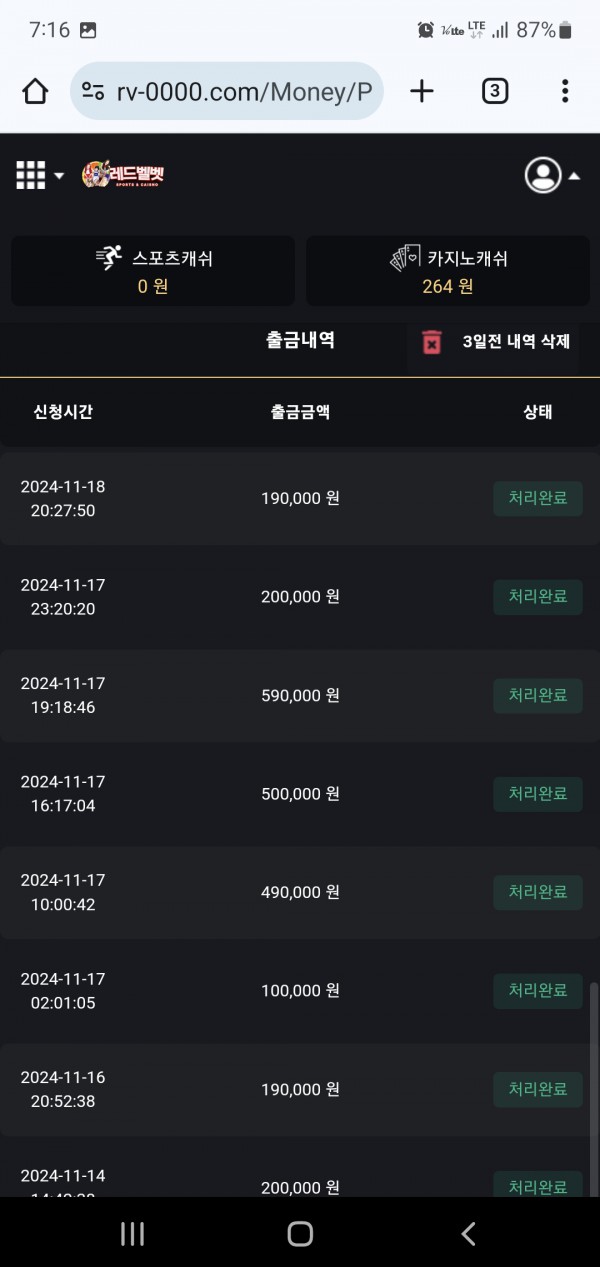Viewport: 600px width, 1267px height.
Task: Tap the site settings icon in address bar
Action: [93, 92]
